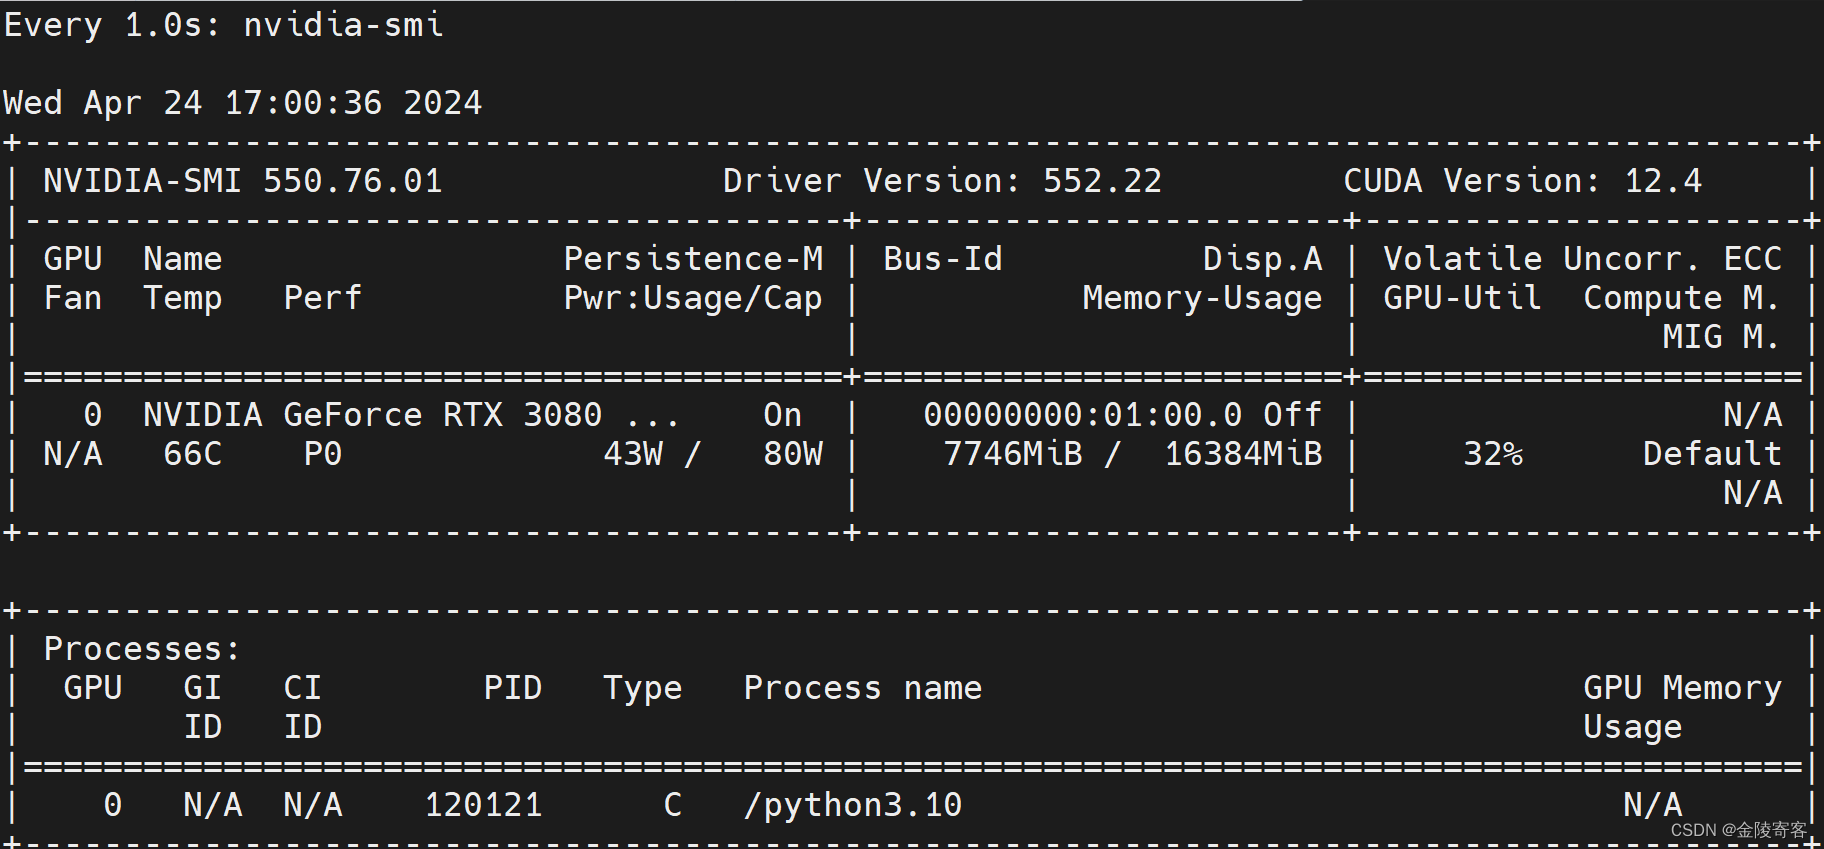Click 'CUDA Version: 12.4' text
Image resolution: width=1824 pixels, height=849 pixels.
click(x=1523, y=180)
